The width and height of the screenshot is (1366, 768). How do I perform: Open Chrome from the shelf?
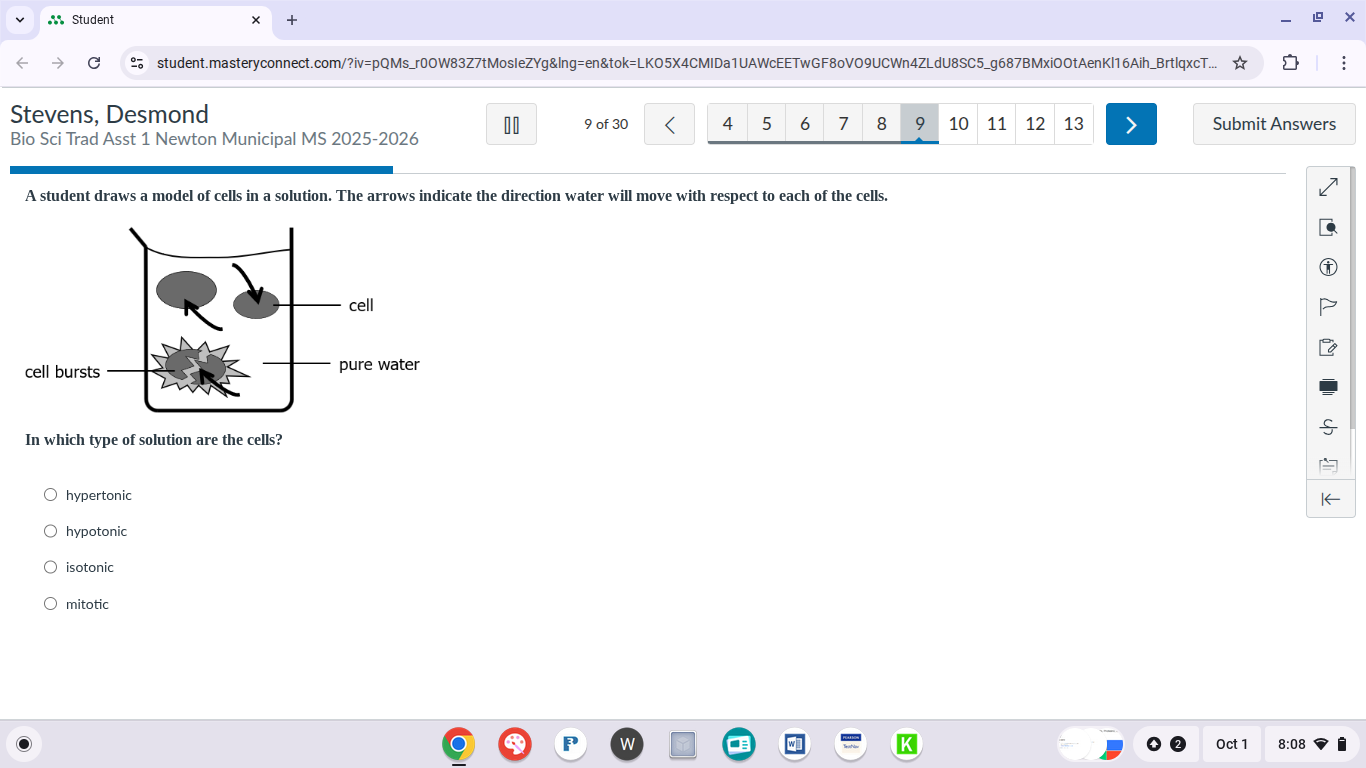(x=458, y=744)
